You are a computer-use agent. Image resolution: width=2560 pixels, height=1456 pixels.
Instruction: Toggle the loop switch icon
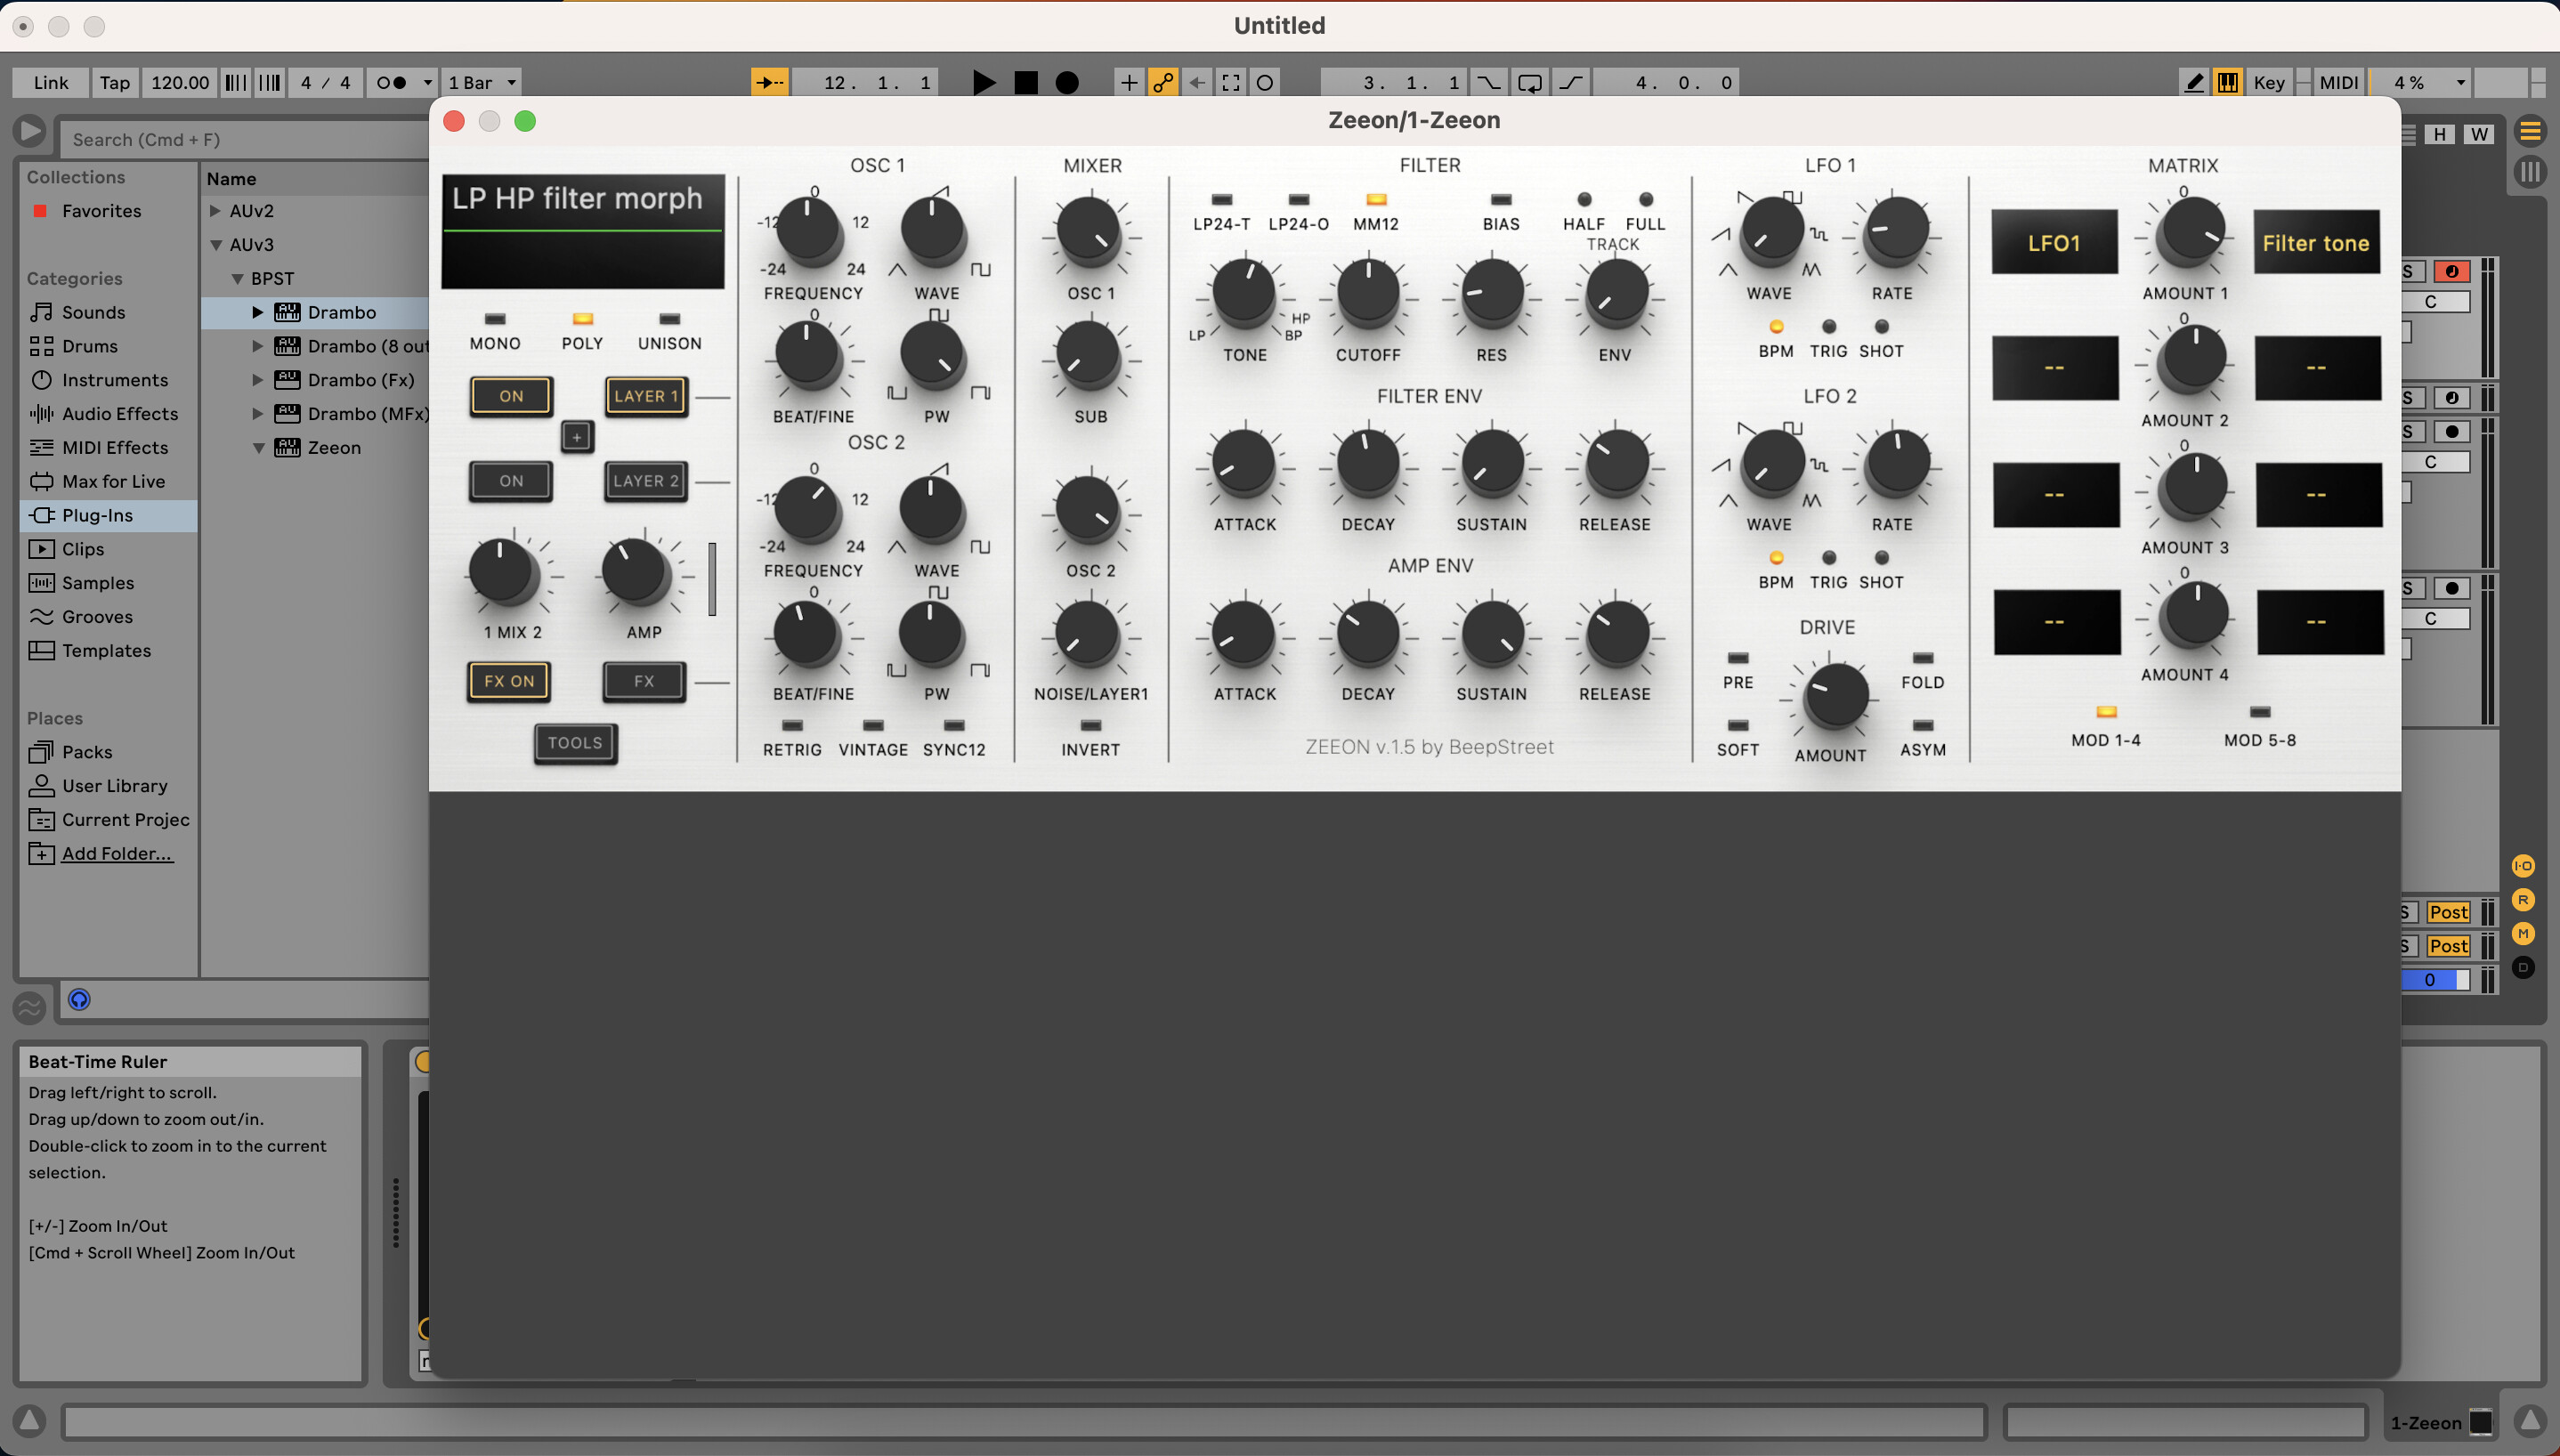(x=1529, y=82)
